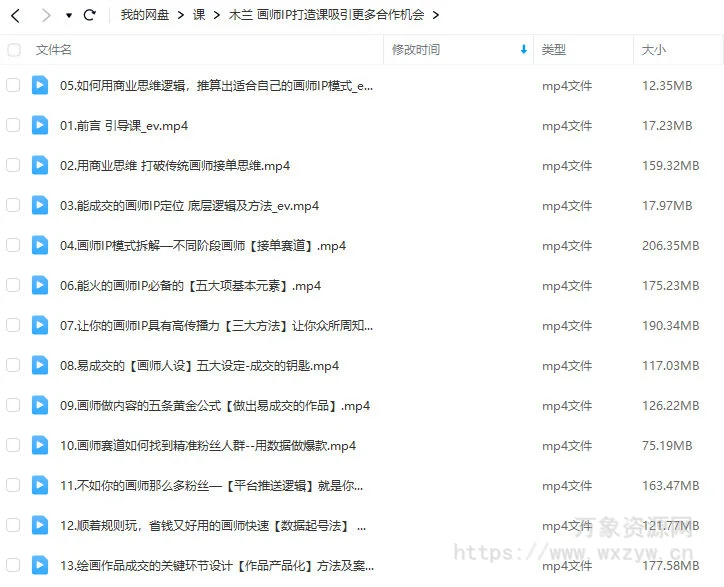Toggle the select-all checkbox in header
This screenshot has width=724, height=587.
pyautogui.click(x=13, y=49)
